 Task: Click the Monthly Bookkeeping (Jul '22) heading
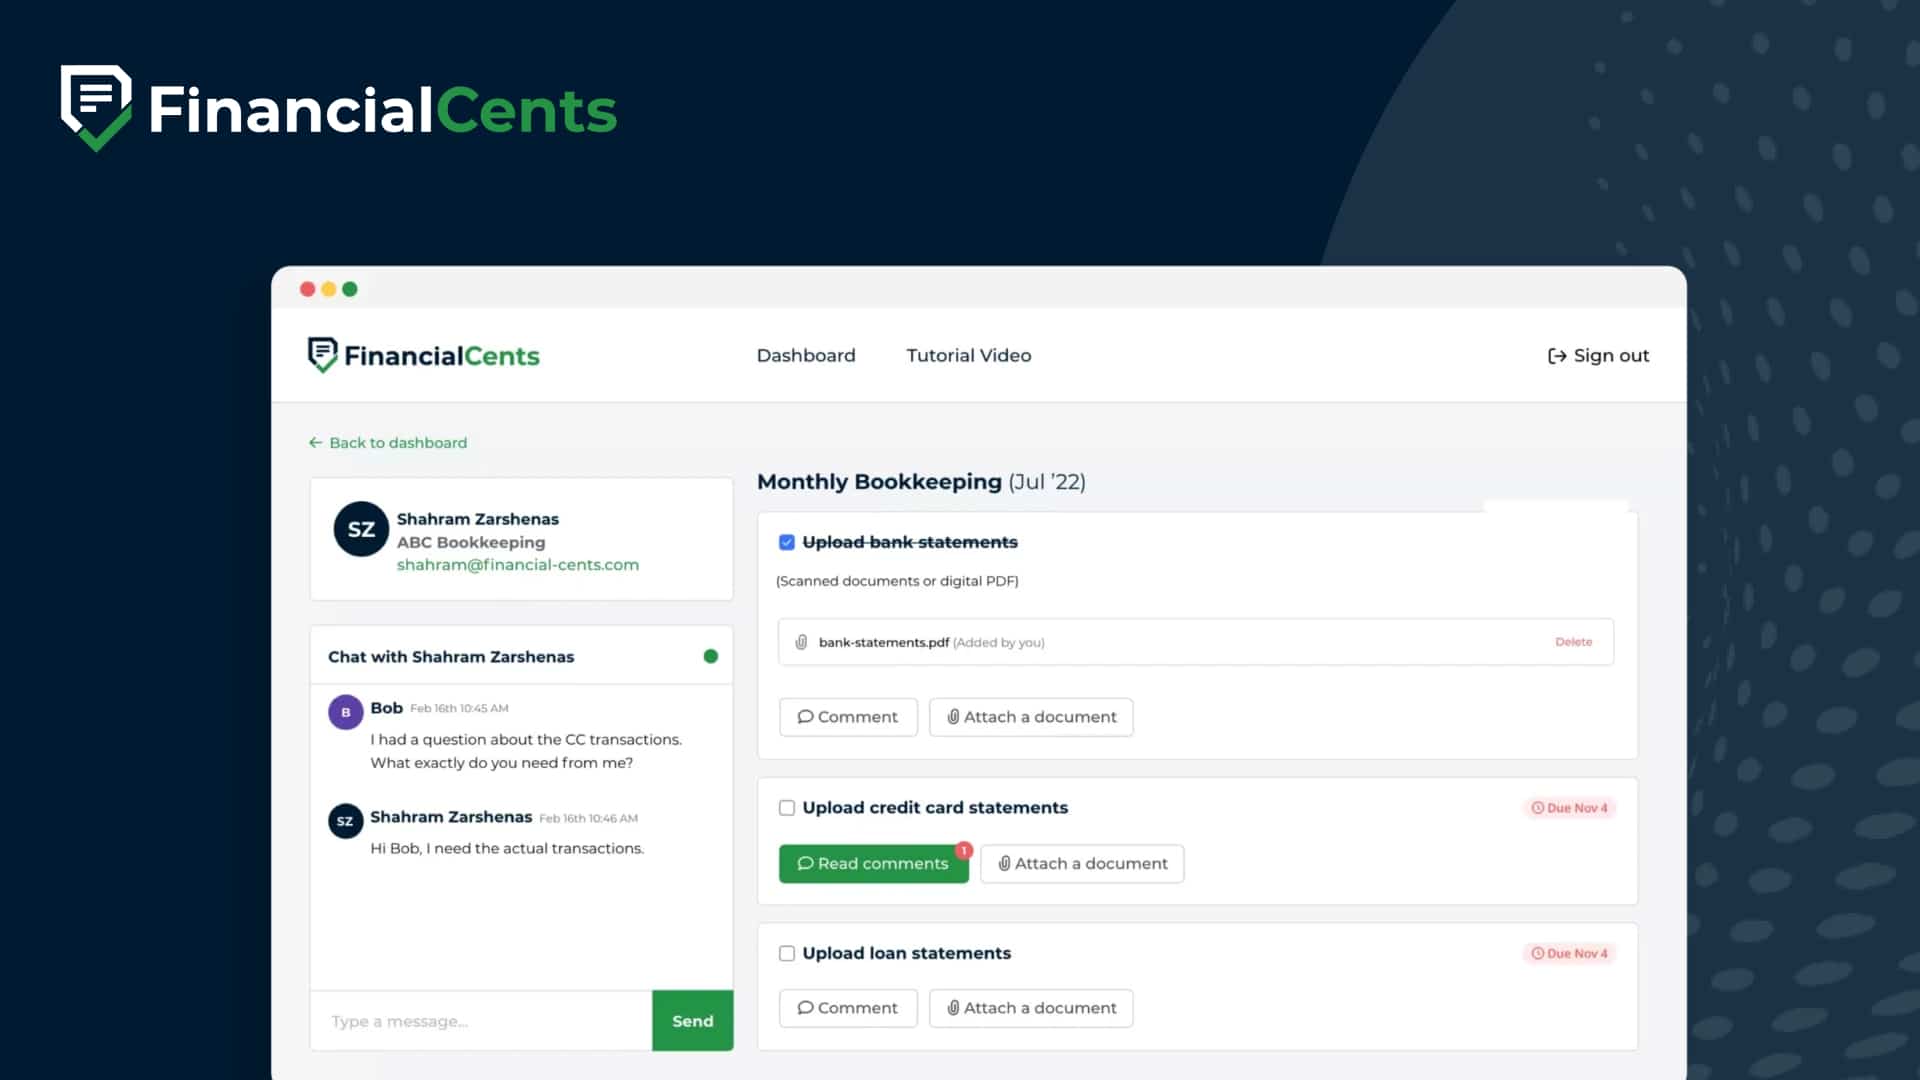click(x=921, y=481)
